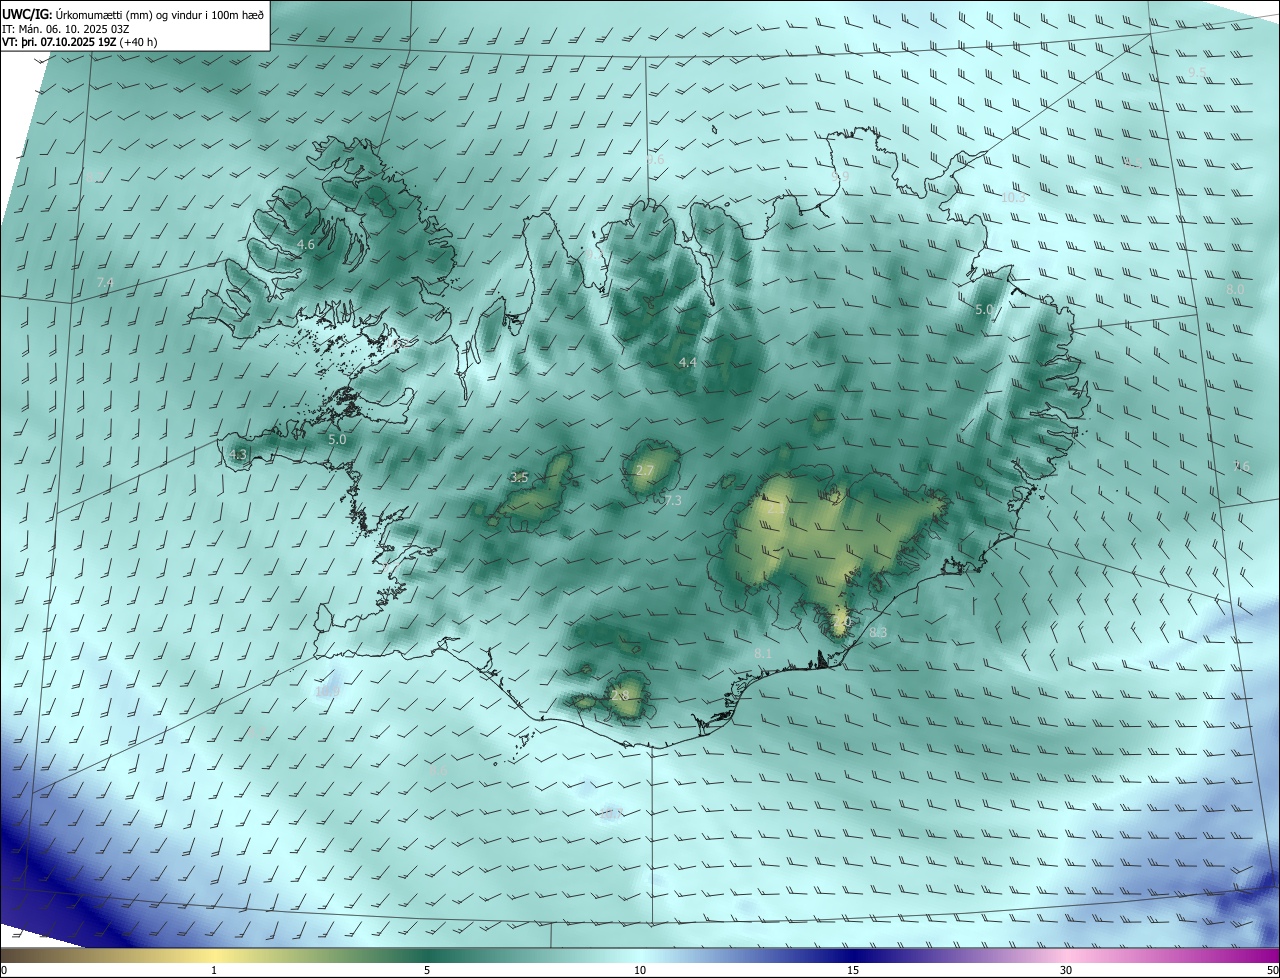Click the 4.3 value on Snæfellsnes tip
Viewport: 1280px width, 978px height.
[238, 454]
